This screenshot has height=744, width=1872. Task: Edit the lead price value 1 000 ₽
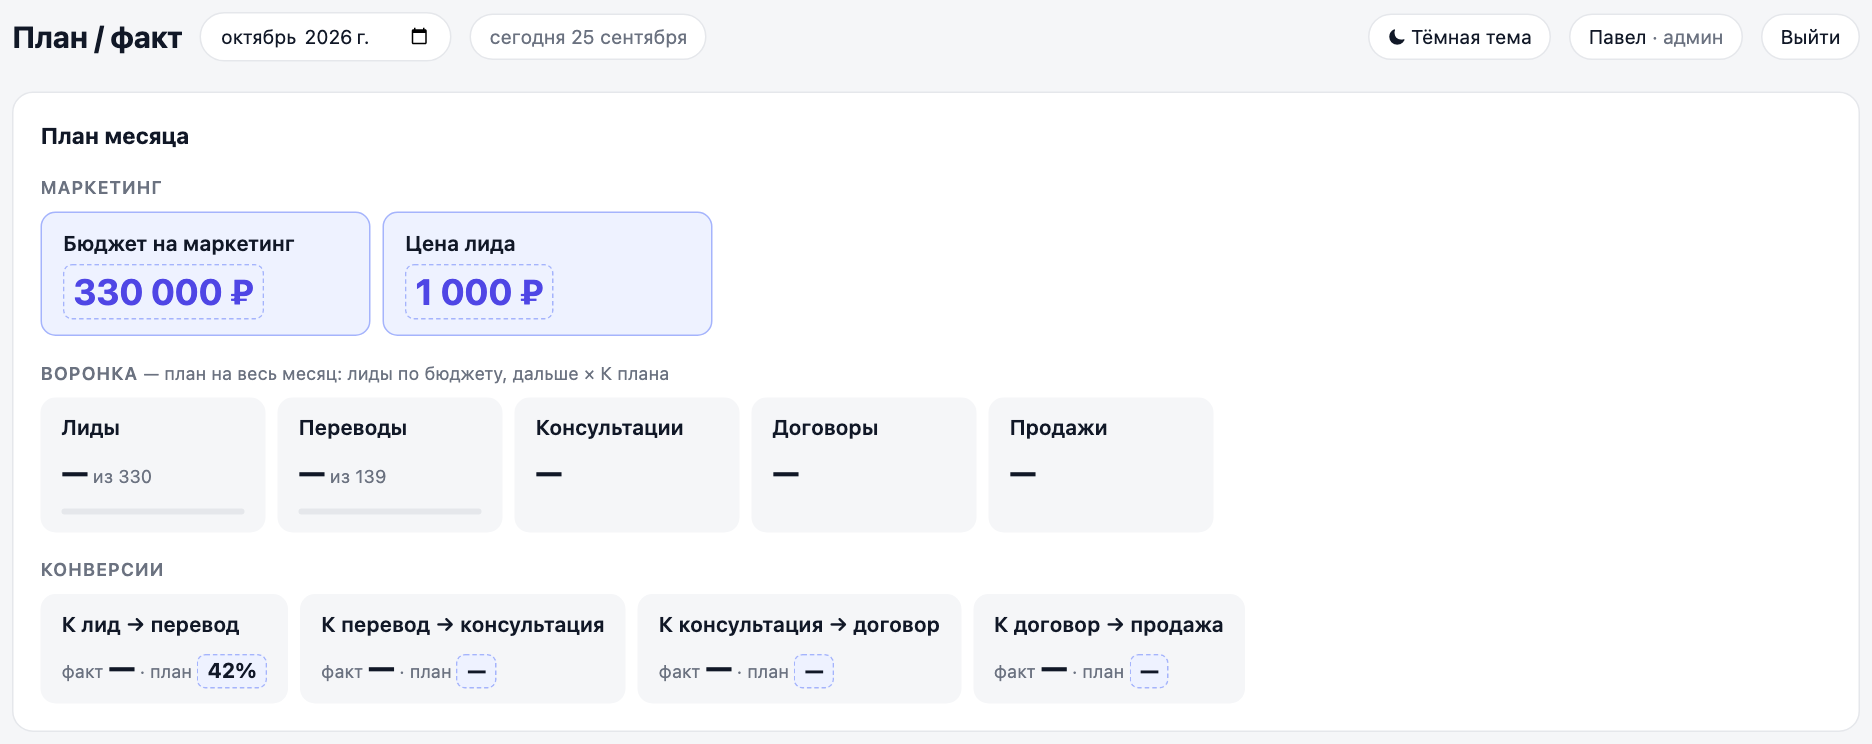(479, 292)
